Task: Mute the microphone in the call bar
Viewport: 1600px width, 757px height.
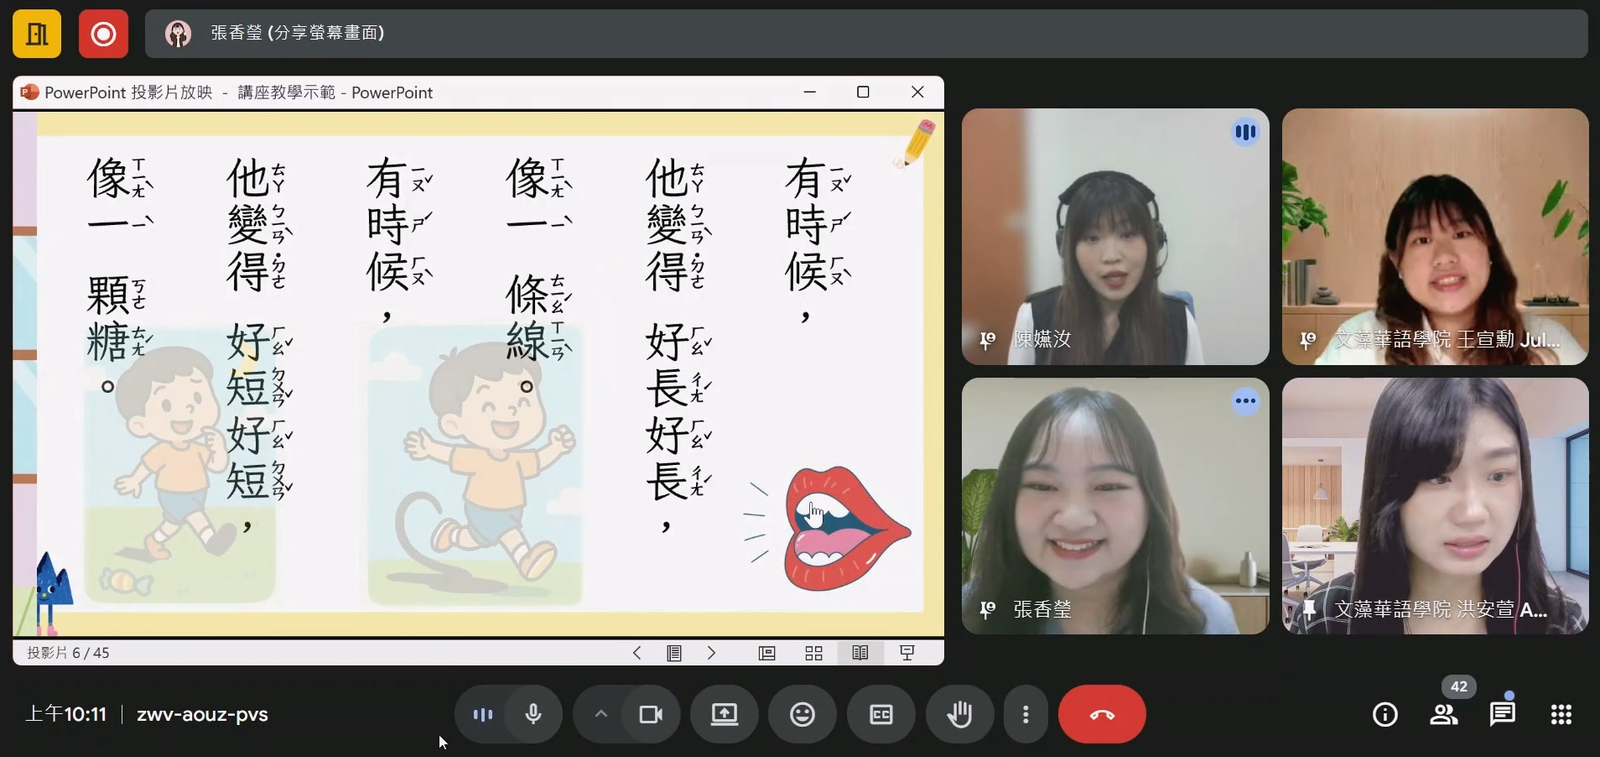Action: (x=533, y=714)
